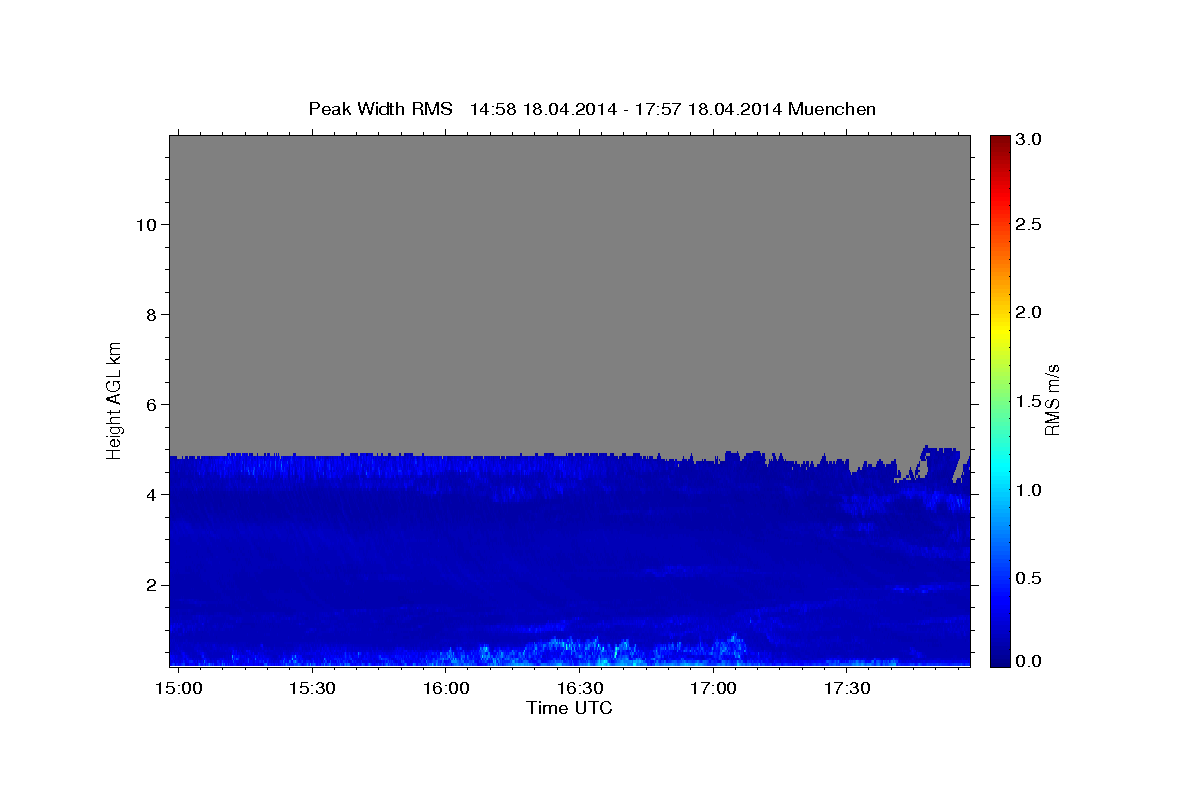This screenshot has width=1200, height=800.
Task: Click the colorbar value 0.0
Action: click(1029, 661)
